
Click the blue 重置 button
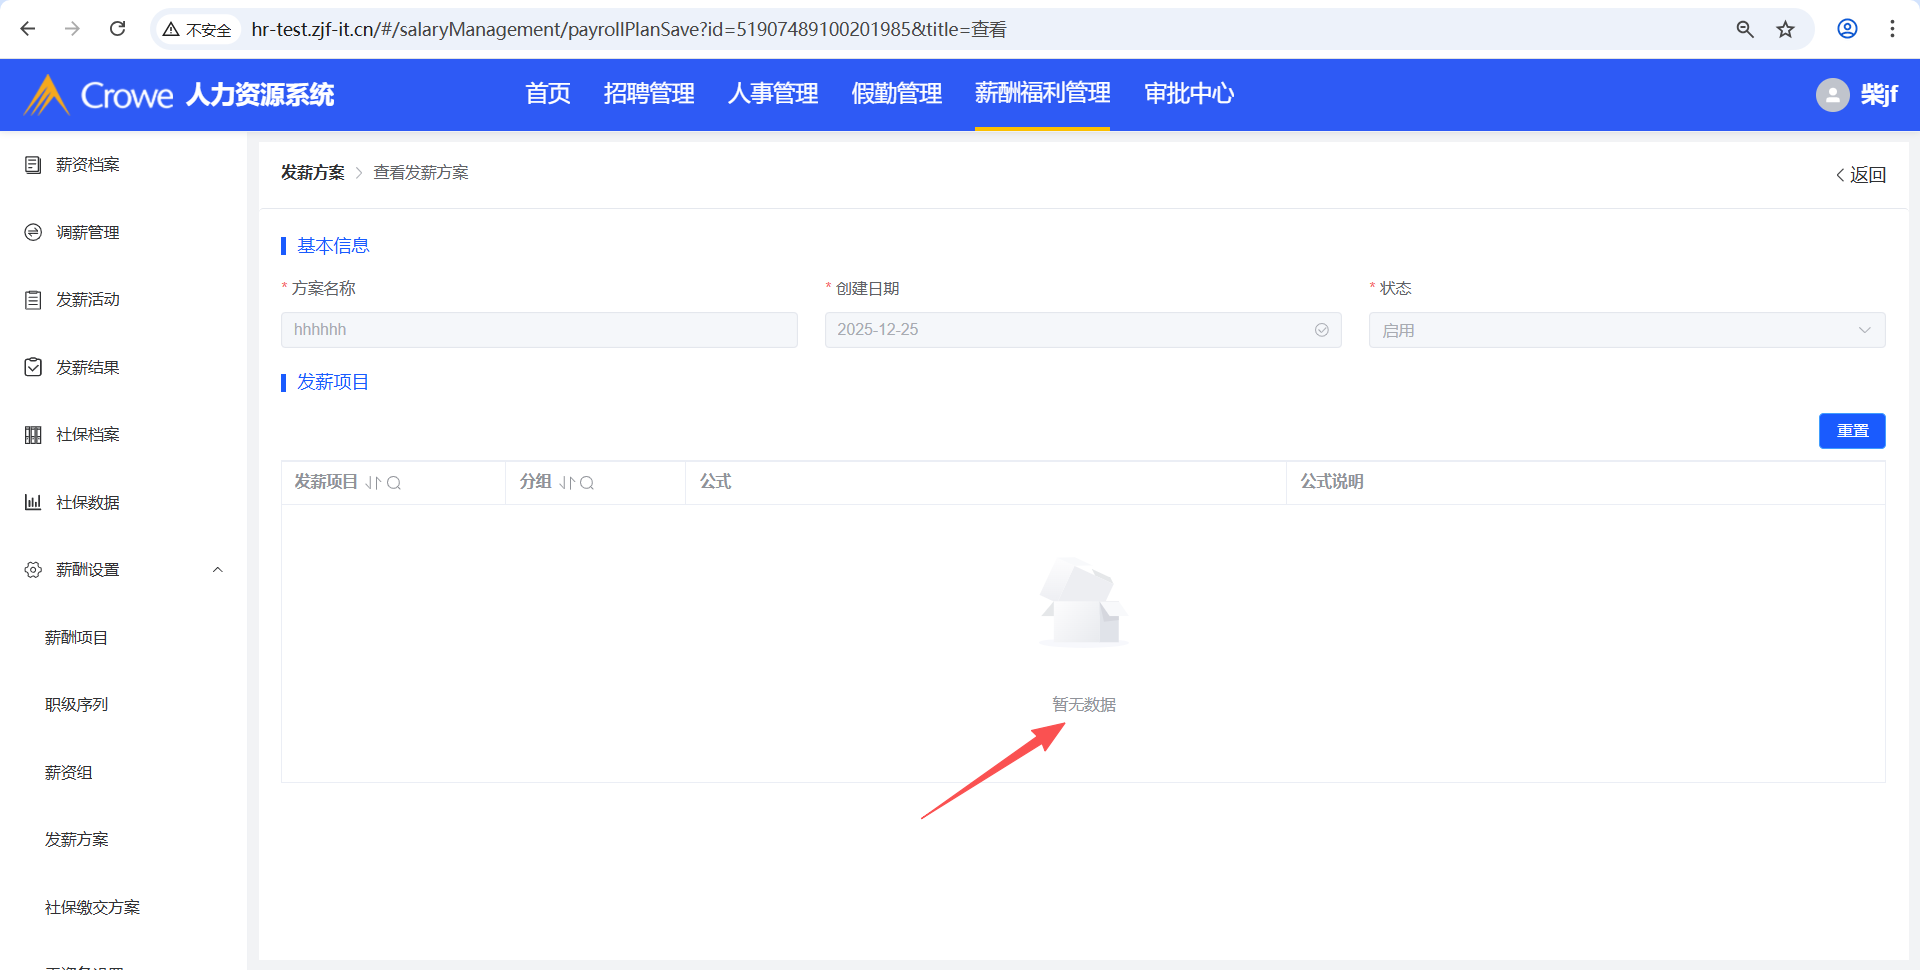1852,431
